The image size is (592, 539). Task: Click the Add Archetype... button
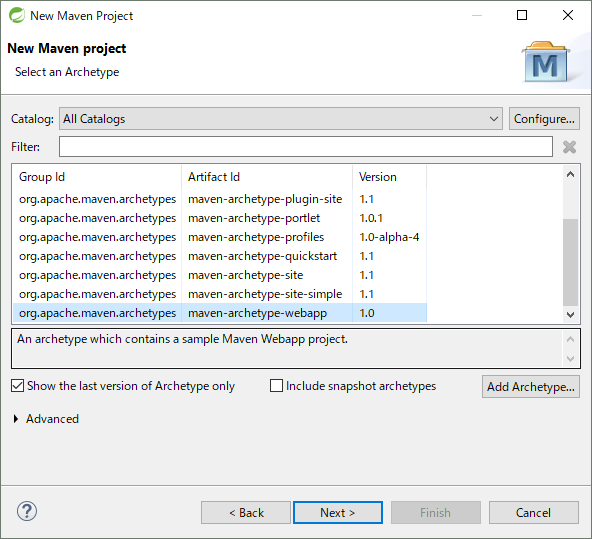[x=530, y=387]
